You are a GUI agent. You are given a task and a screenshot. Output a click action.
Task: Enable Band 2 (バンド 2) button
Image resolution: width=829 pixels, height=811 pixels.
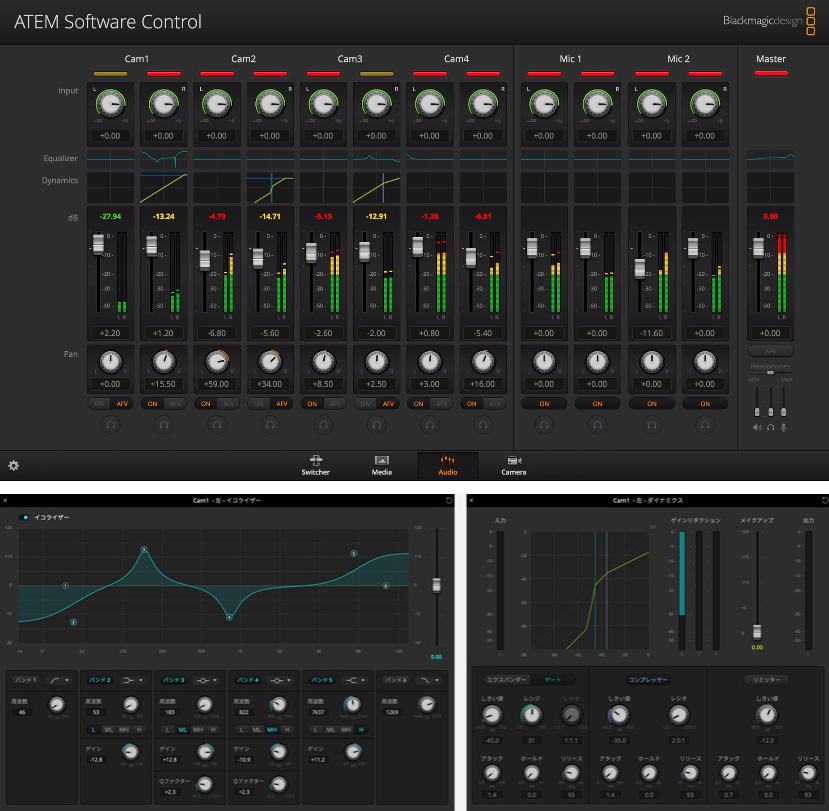(x=100, y=680)
